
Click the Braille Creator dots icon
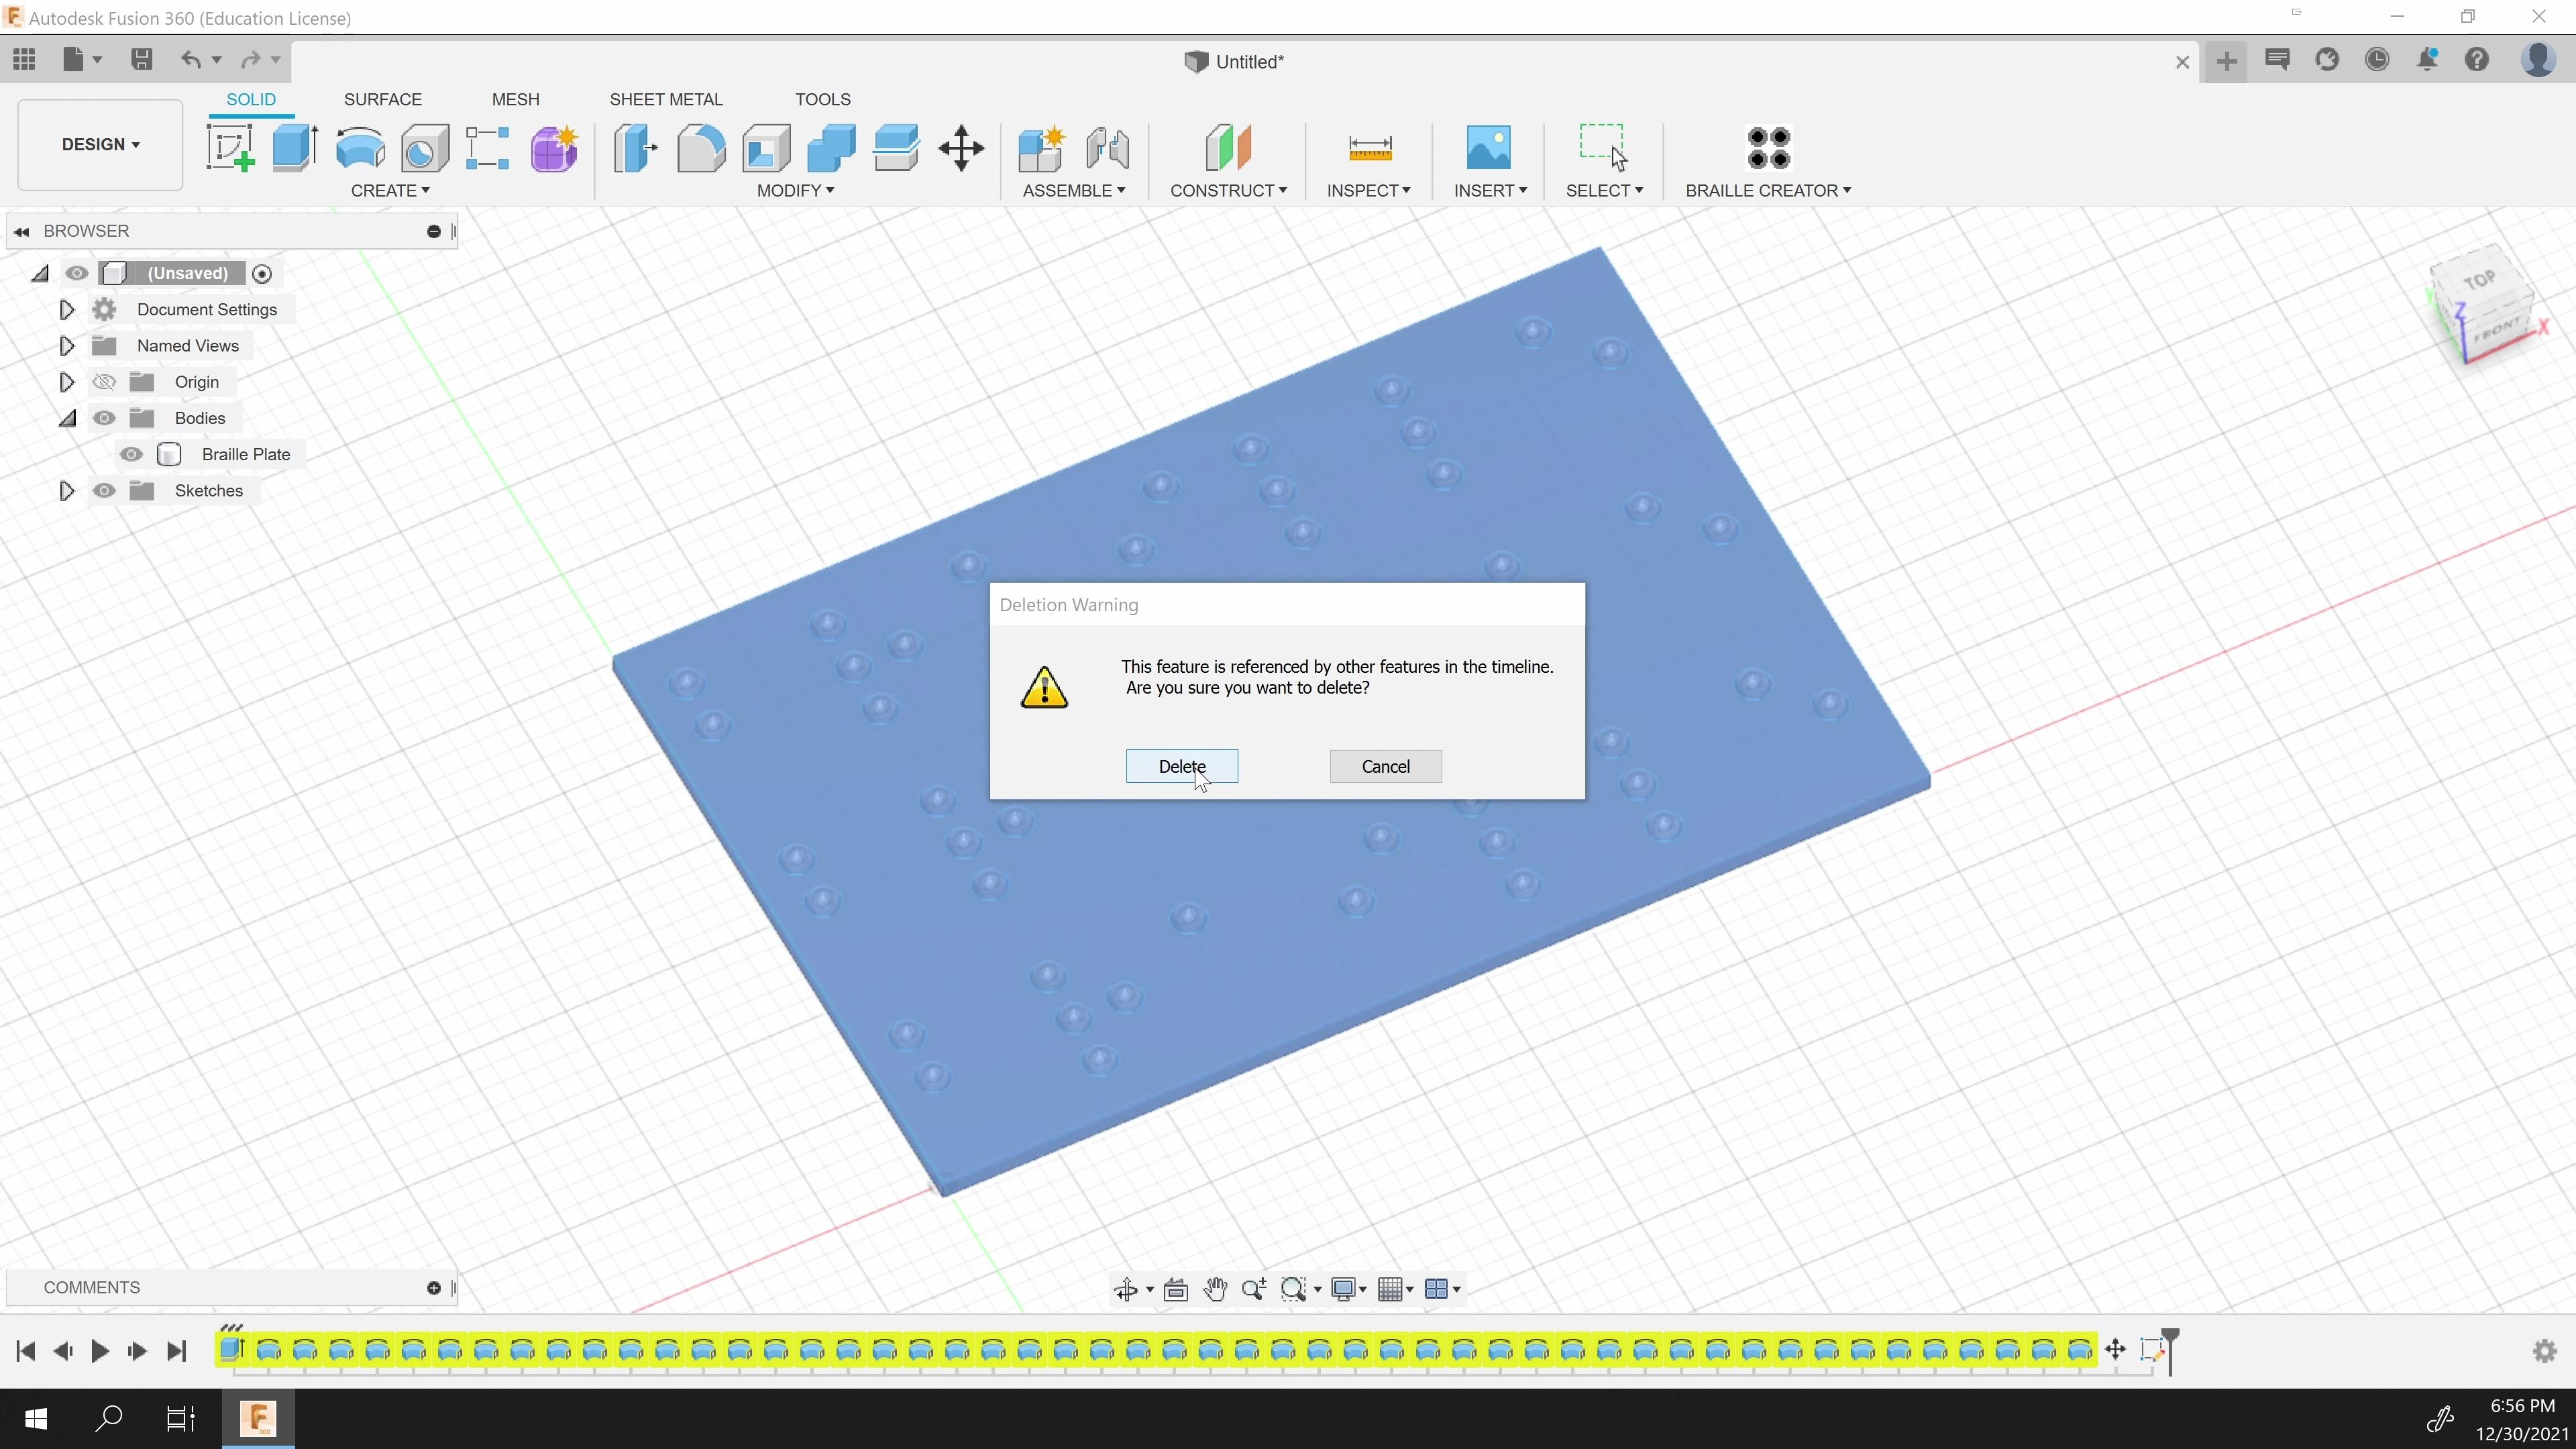click(x=1767, y=148)
